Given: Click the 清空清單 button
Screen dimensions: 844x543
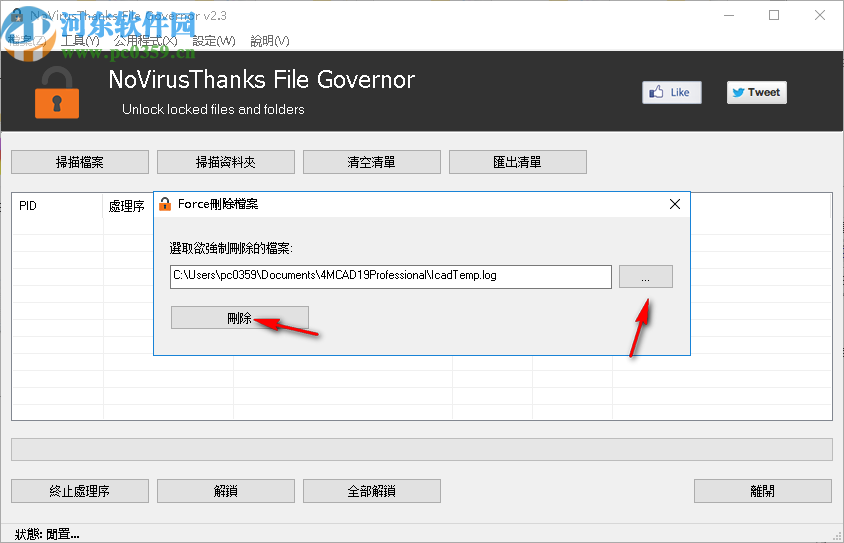Looking at the screenshot, I should tap(371, 162).
